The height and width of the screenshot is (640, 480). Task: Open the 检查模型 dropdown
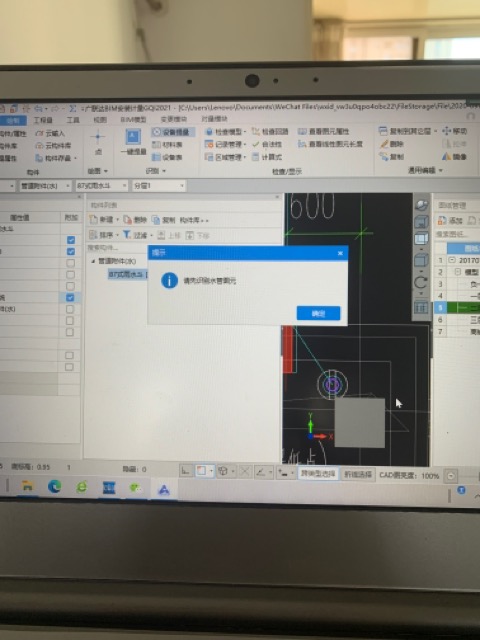245,132
